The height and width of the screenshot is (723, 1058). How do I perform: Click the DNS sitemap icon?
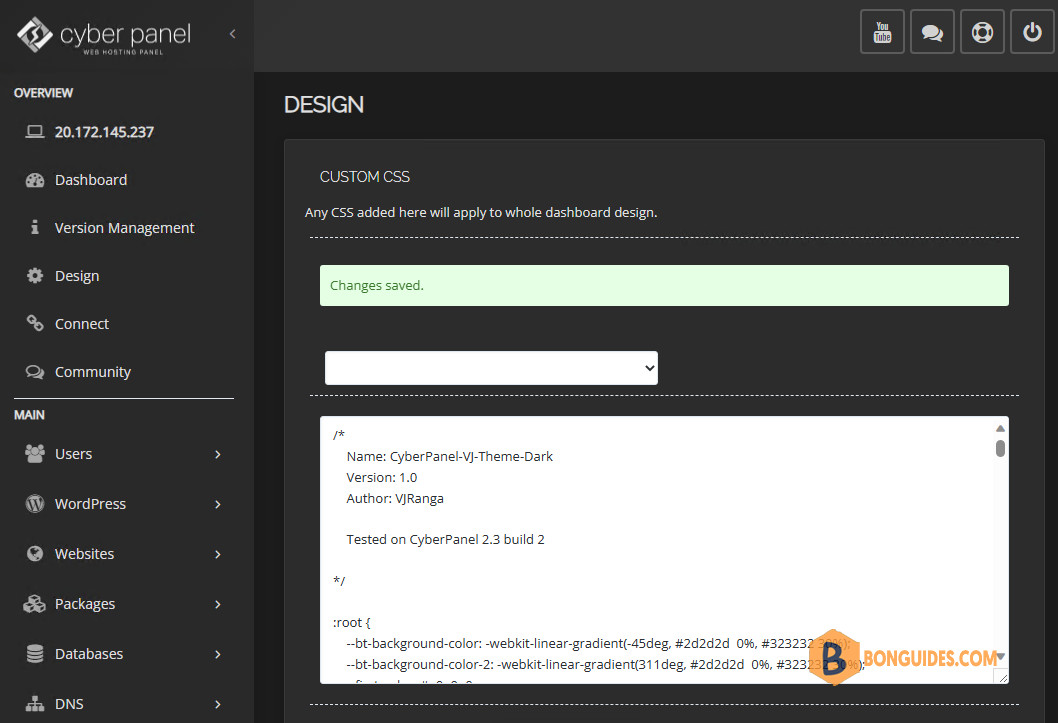pos(34,703)
